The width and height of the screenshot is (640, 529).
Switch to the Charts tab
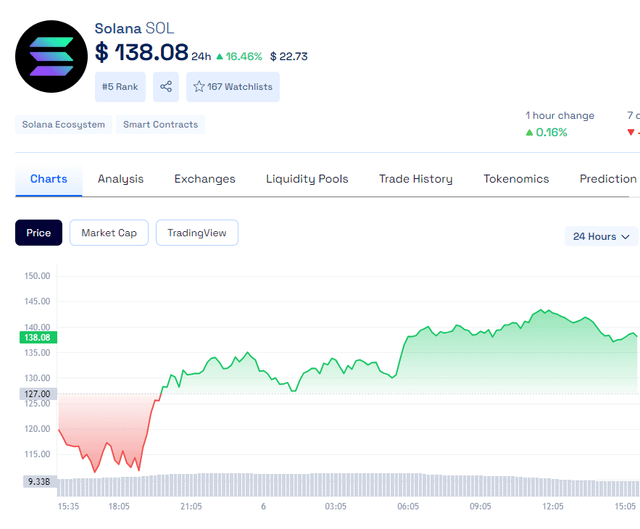[49, 179]
